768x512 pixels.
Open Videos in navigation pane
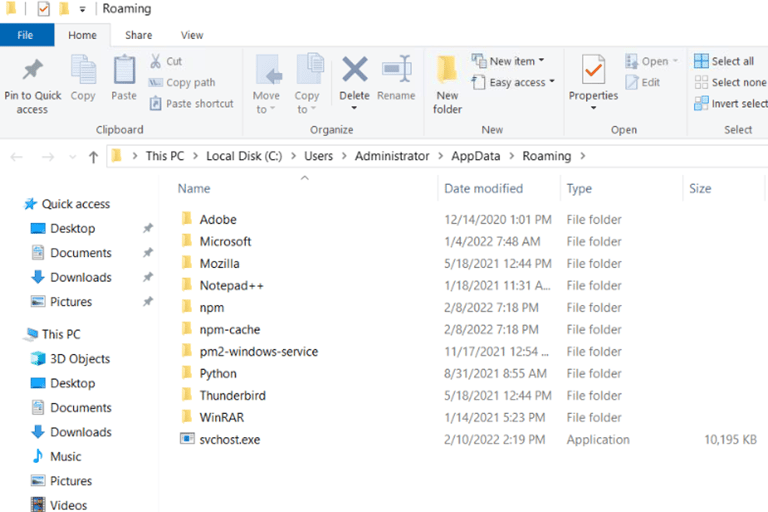coord(68,505)
